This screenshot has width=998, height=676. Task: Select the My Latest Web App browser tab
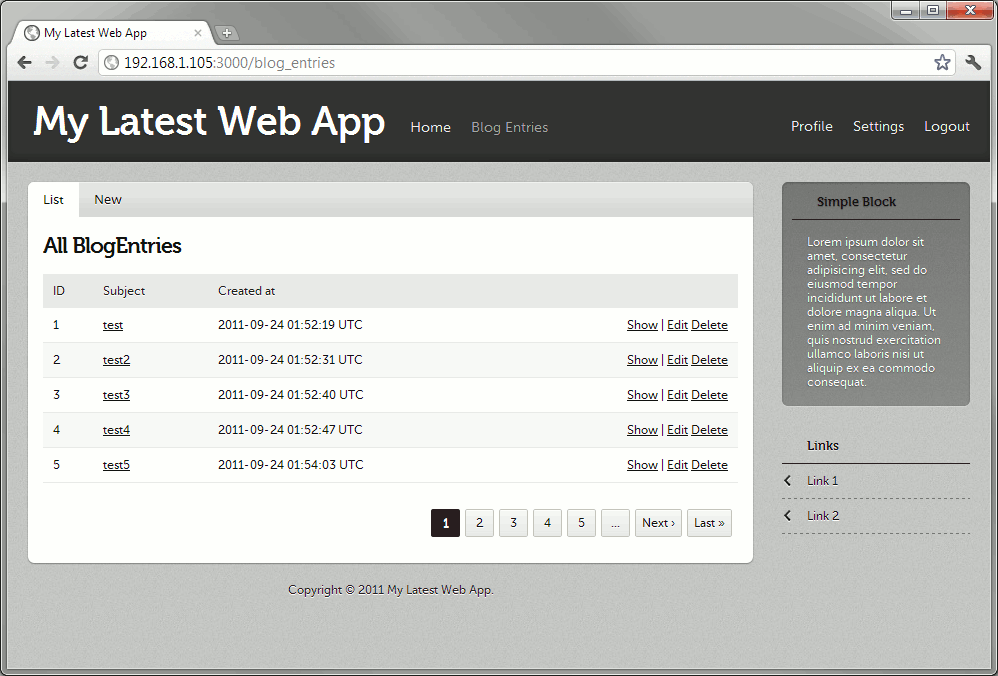tap(111, 33)
